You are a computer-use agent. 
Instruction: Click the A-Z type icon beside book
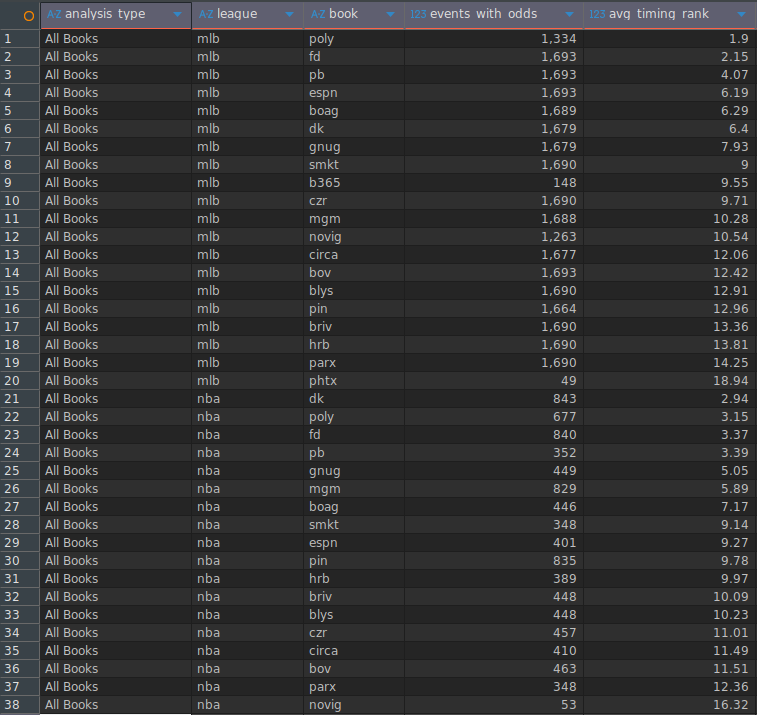click(x=318, y=15)
